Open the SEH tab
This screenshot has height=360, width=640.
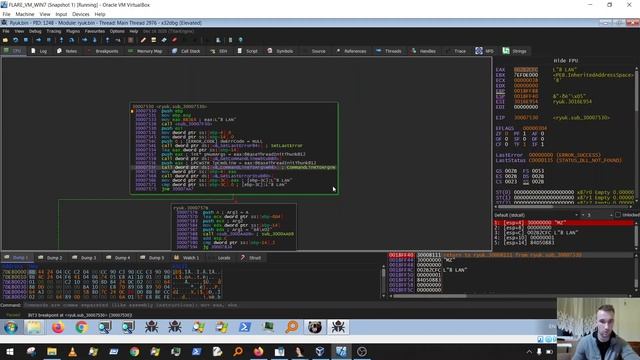pos(219,51)
